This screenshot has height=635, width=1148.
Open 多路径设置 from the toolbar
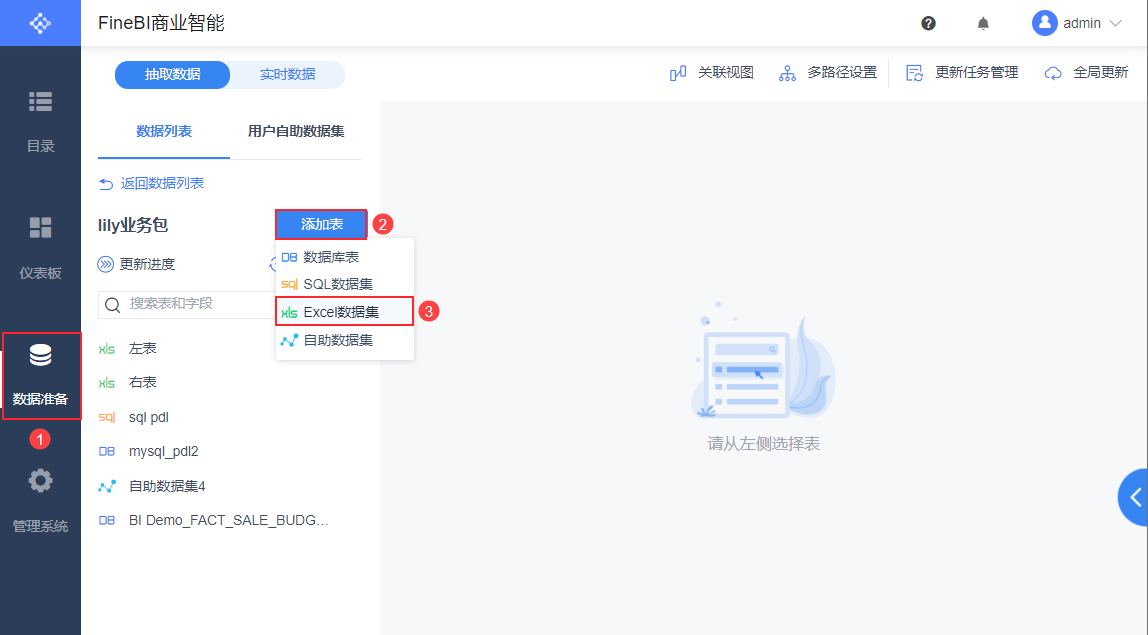point(827,73)
